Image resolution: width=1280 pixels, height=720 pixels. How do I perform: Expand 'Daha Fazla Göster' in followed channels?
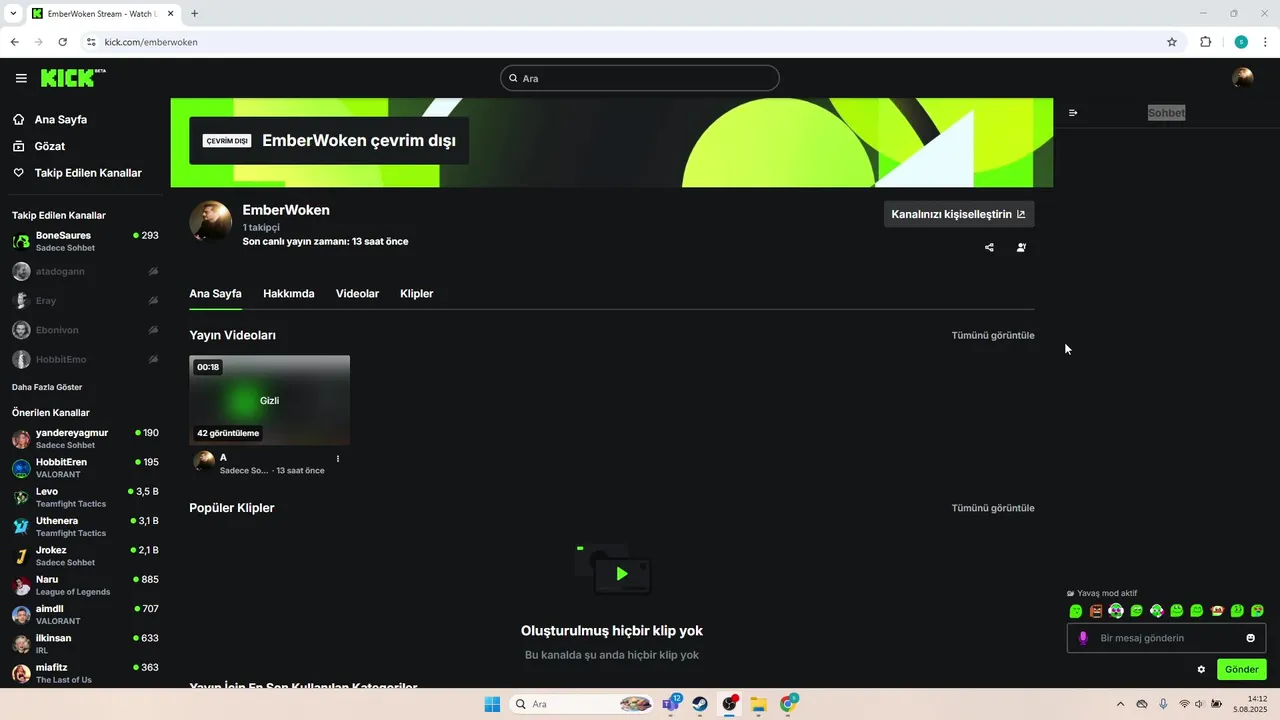click(47, 387)
